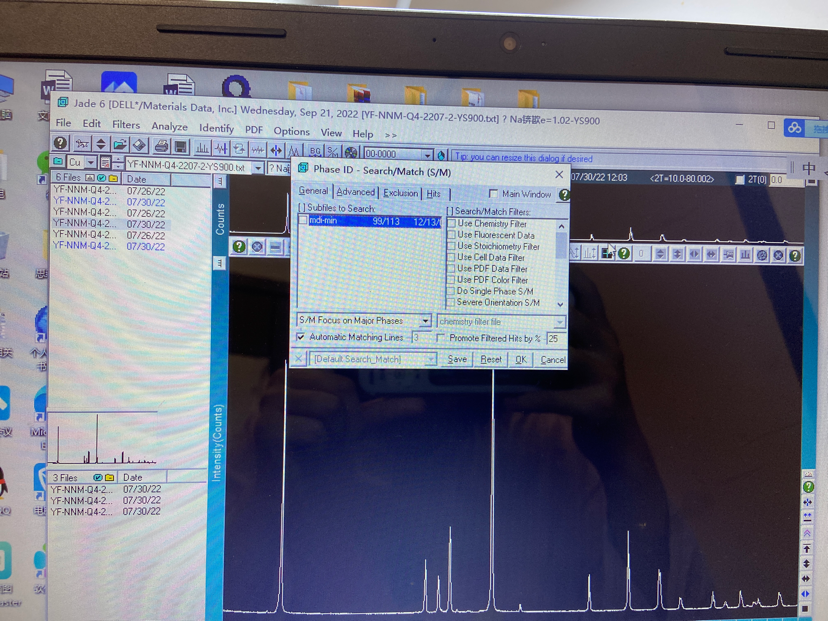Click the stepper arrows beside the report icon

pyautogui.click(x=118, y=163)
